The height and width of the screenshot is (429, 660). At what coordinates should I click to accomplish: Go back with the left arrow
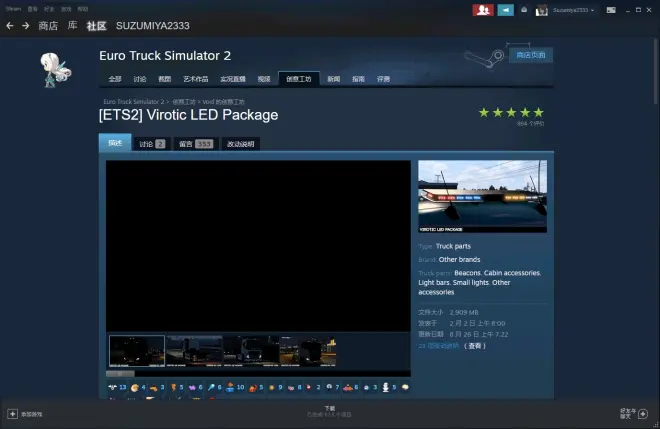tap(10, 25)
